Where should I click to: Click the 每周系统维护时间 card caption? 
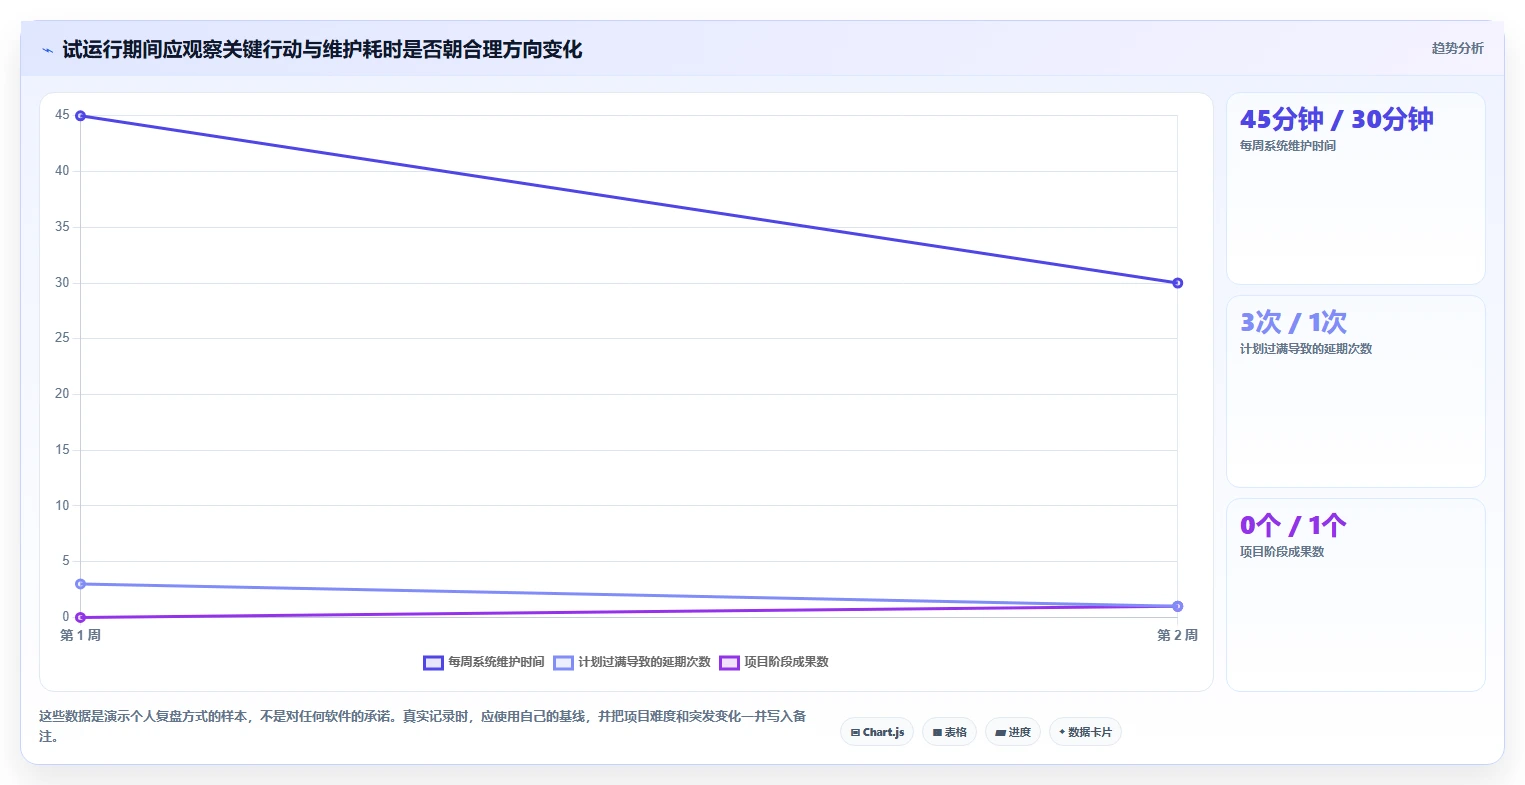(x=1288, y=146)
